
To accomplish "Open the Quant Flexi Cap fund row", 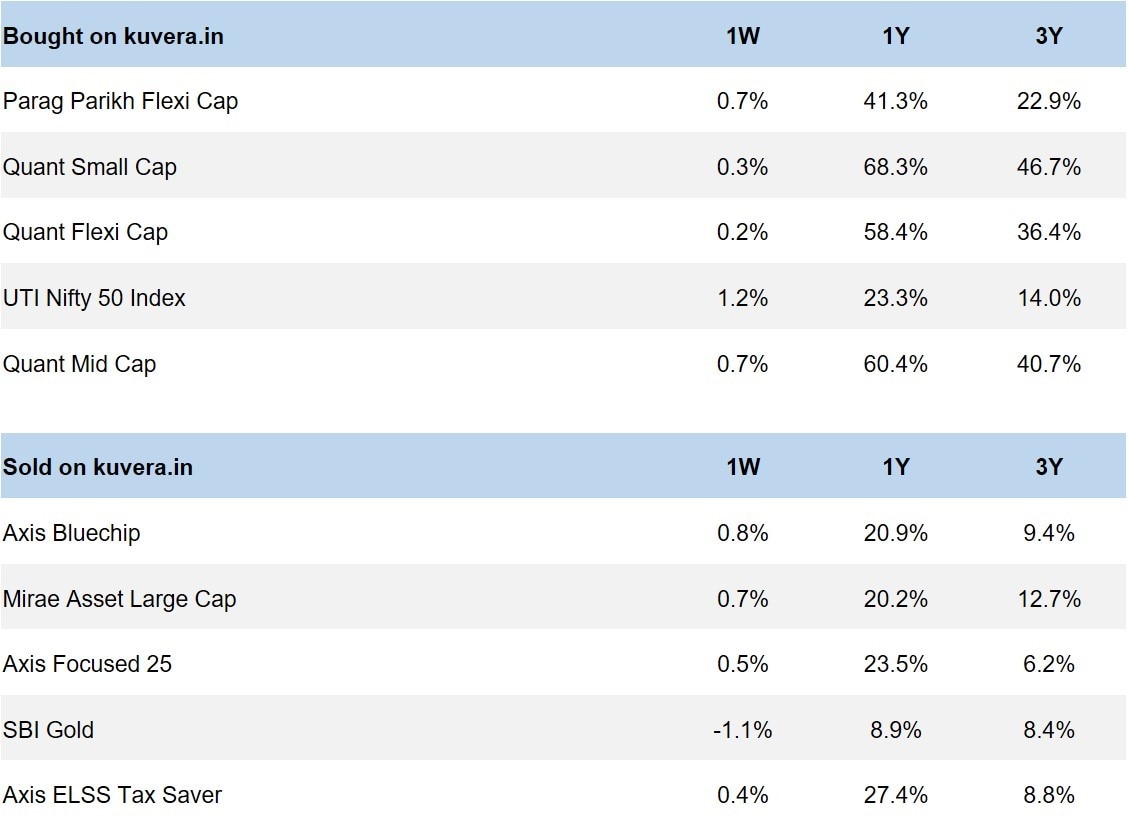I will click(x=85, y=232).
